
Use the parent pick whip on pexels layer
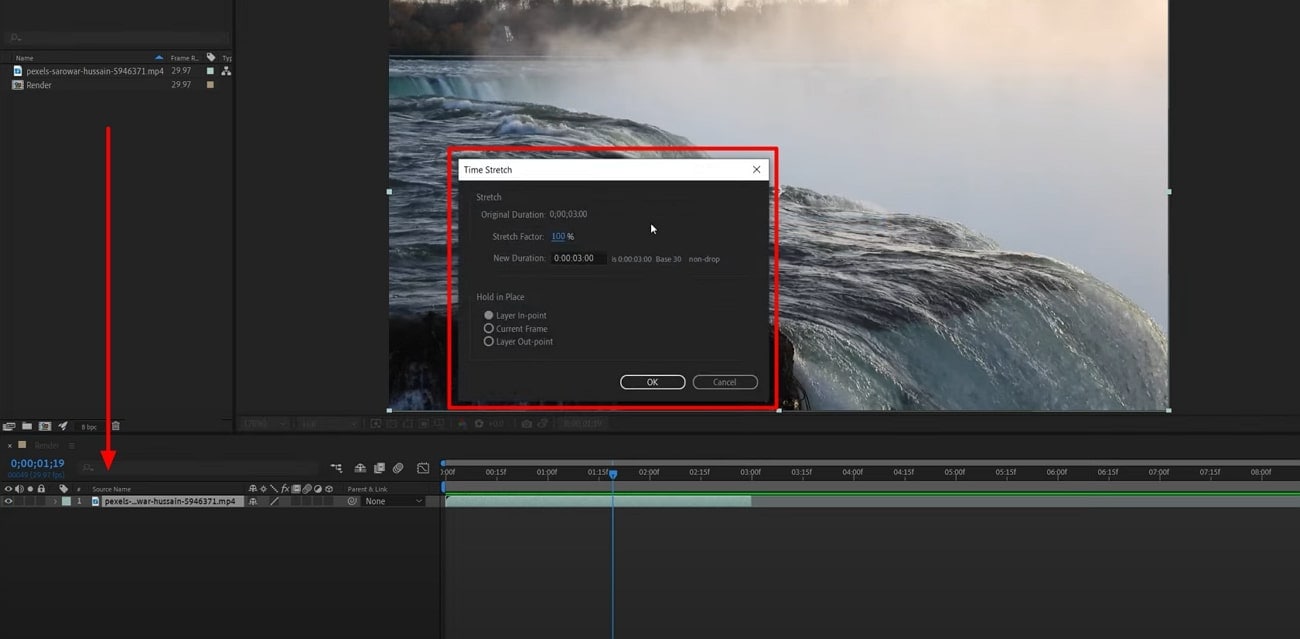click(352, 501)
